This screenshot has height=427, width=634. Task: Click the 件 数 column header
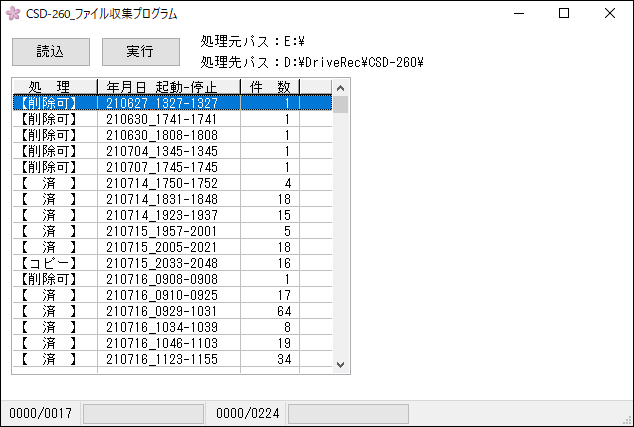point(270,87)
